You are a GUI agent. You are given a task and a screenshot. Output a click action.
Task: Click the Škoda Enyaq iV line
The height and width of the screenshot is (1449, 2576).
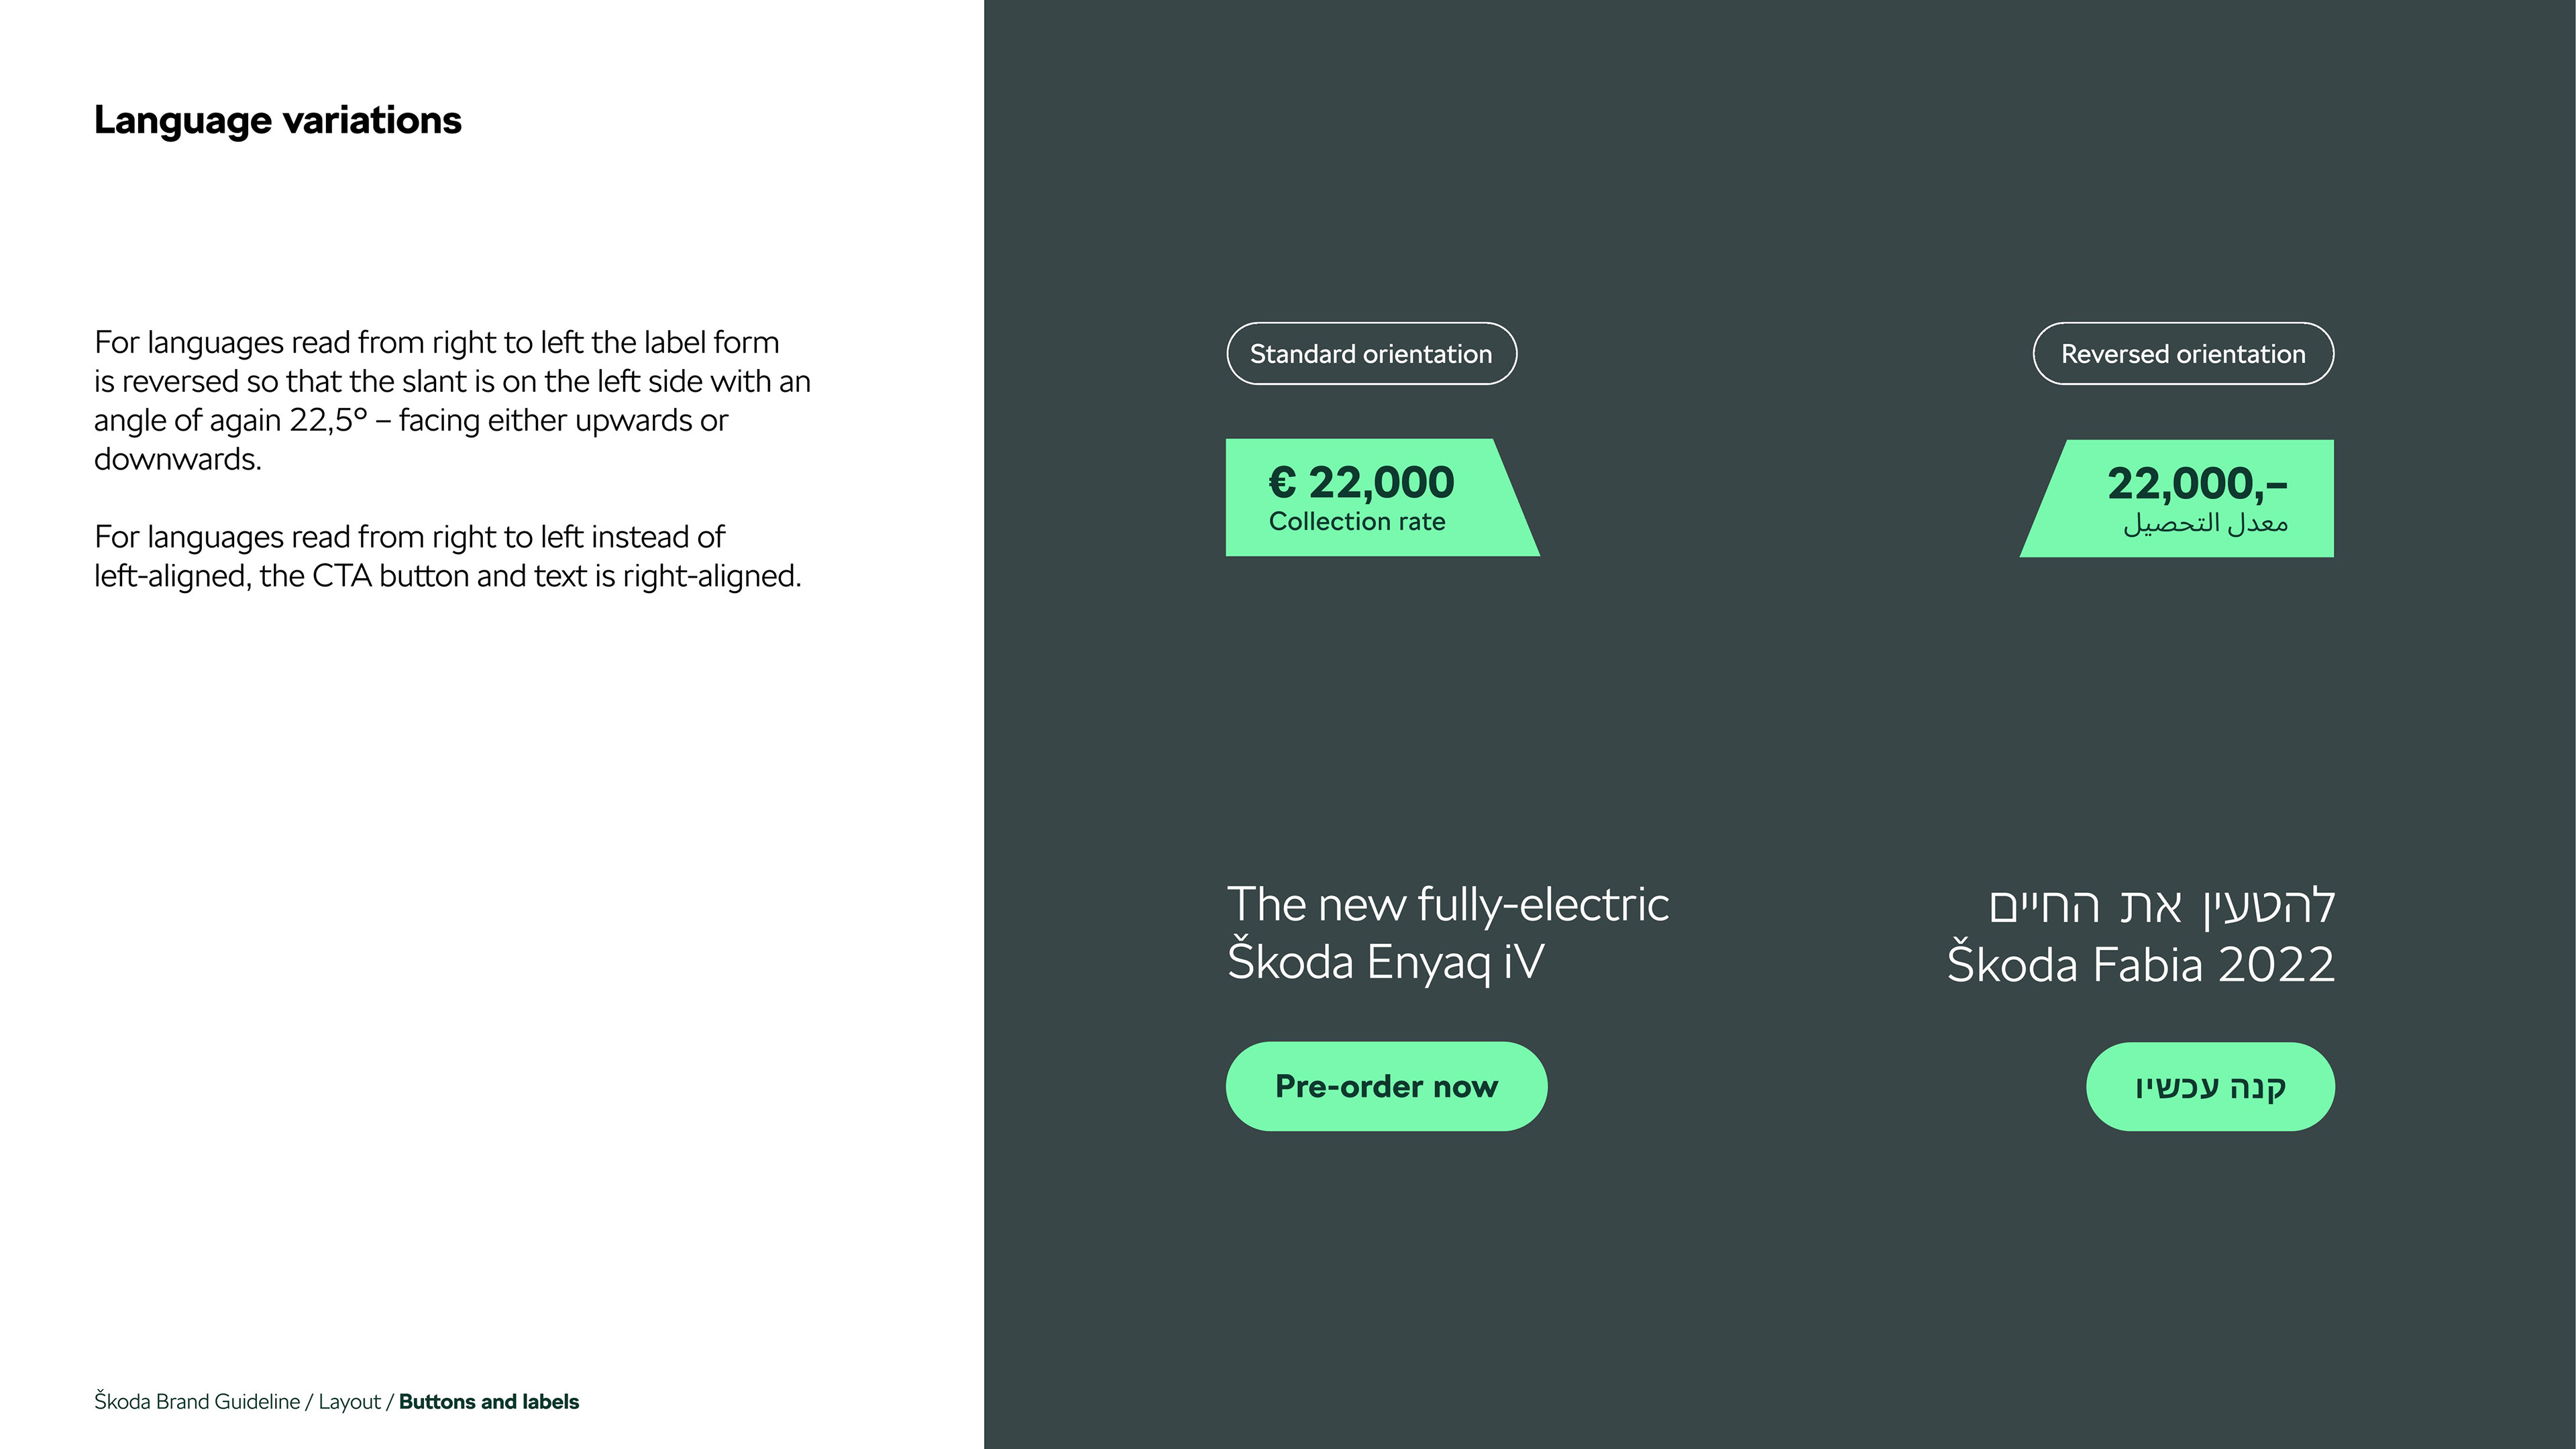[x=1385, y=962]
